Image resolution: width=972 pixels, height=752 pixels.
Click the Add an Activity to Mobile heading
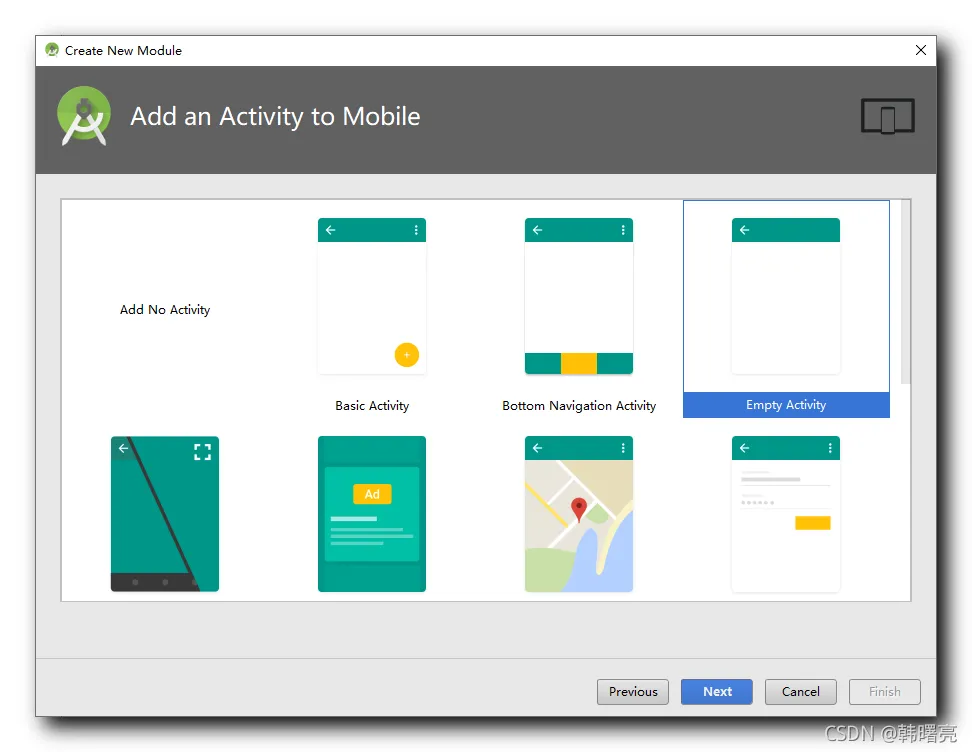coord(275,117)
